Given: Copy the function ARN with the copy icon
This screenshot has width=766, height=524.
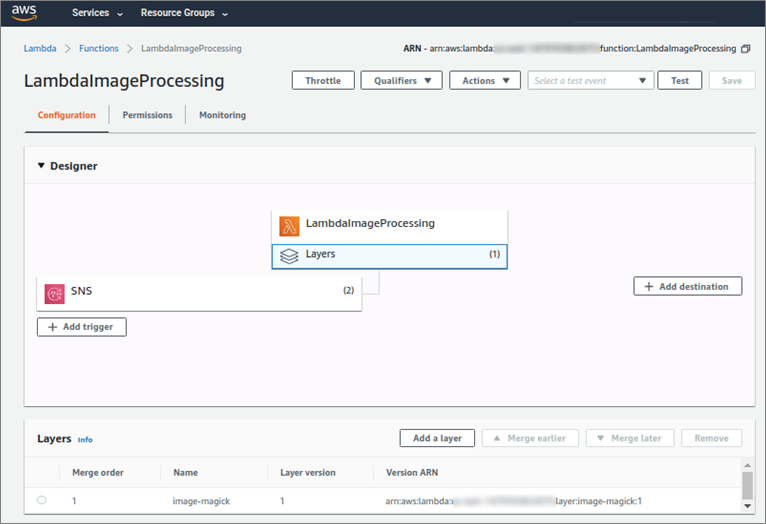Looking at the screenshot, I should tap(745, 49).
